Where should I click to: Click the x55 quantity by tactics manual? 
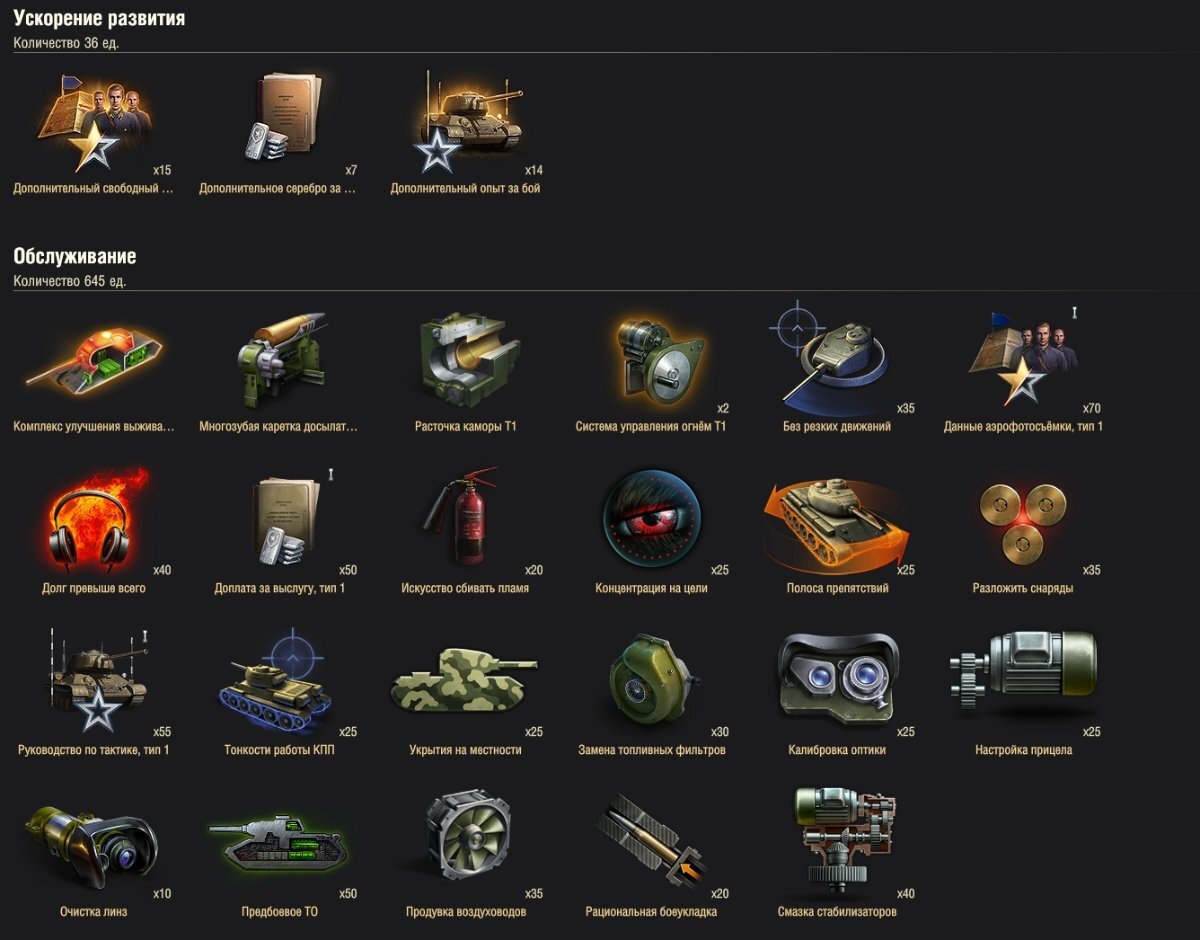162,732
